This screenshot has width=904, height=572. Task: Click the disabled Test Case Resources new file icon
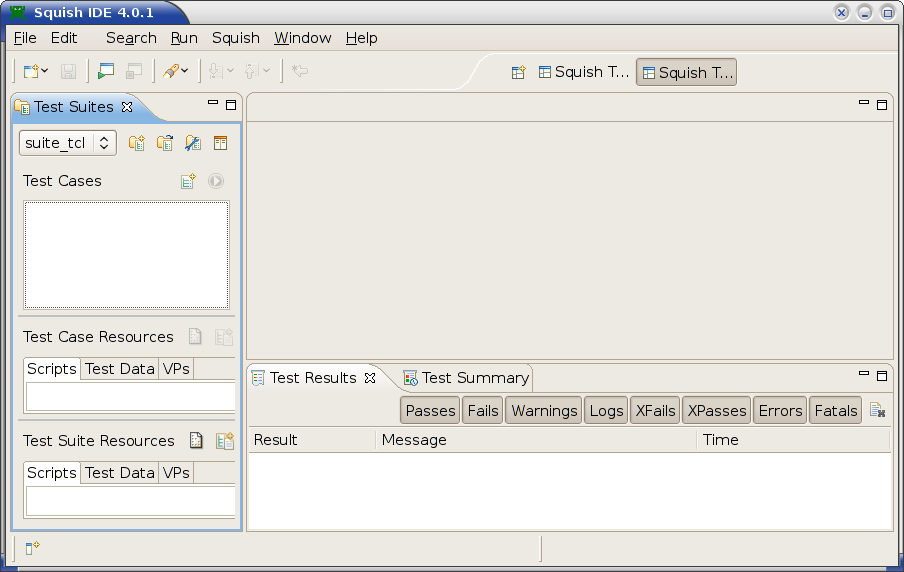pyautogui.click(x=195, y=337)
